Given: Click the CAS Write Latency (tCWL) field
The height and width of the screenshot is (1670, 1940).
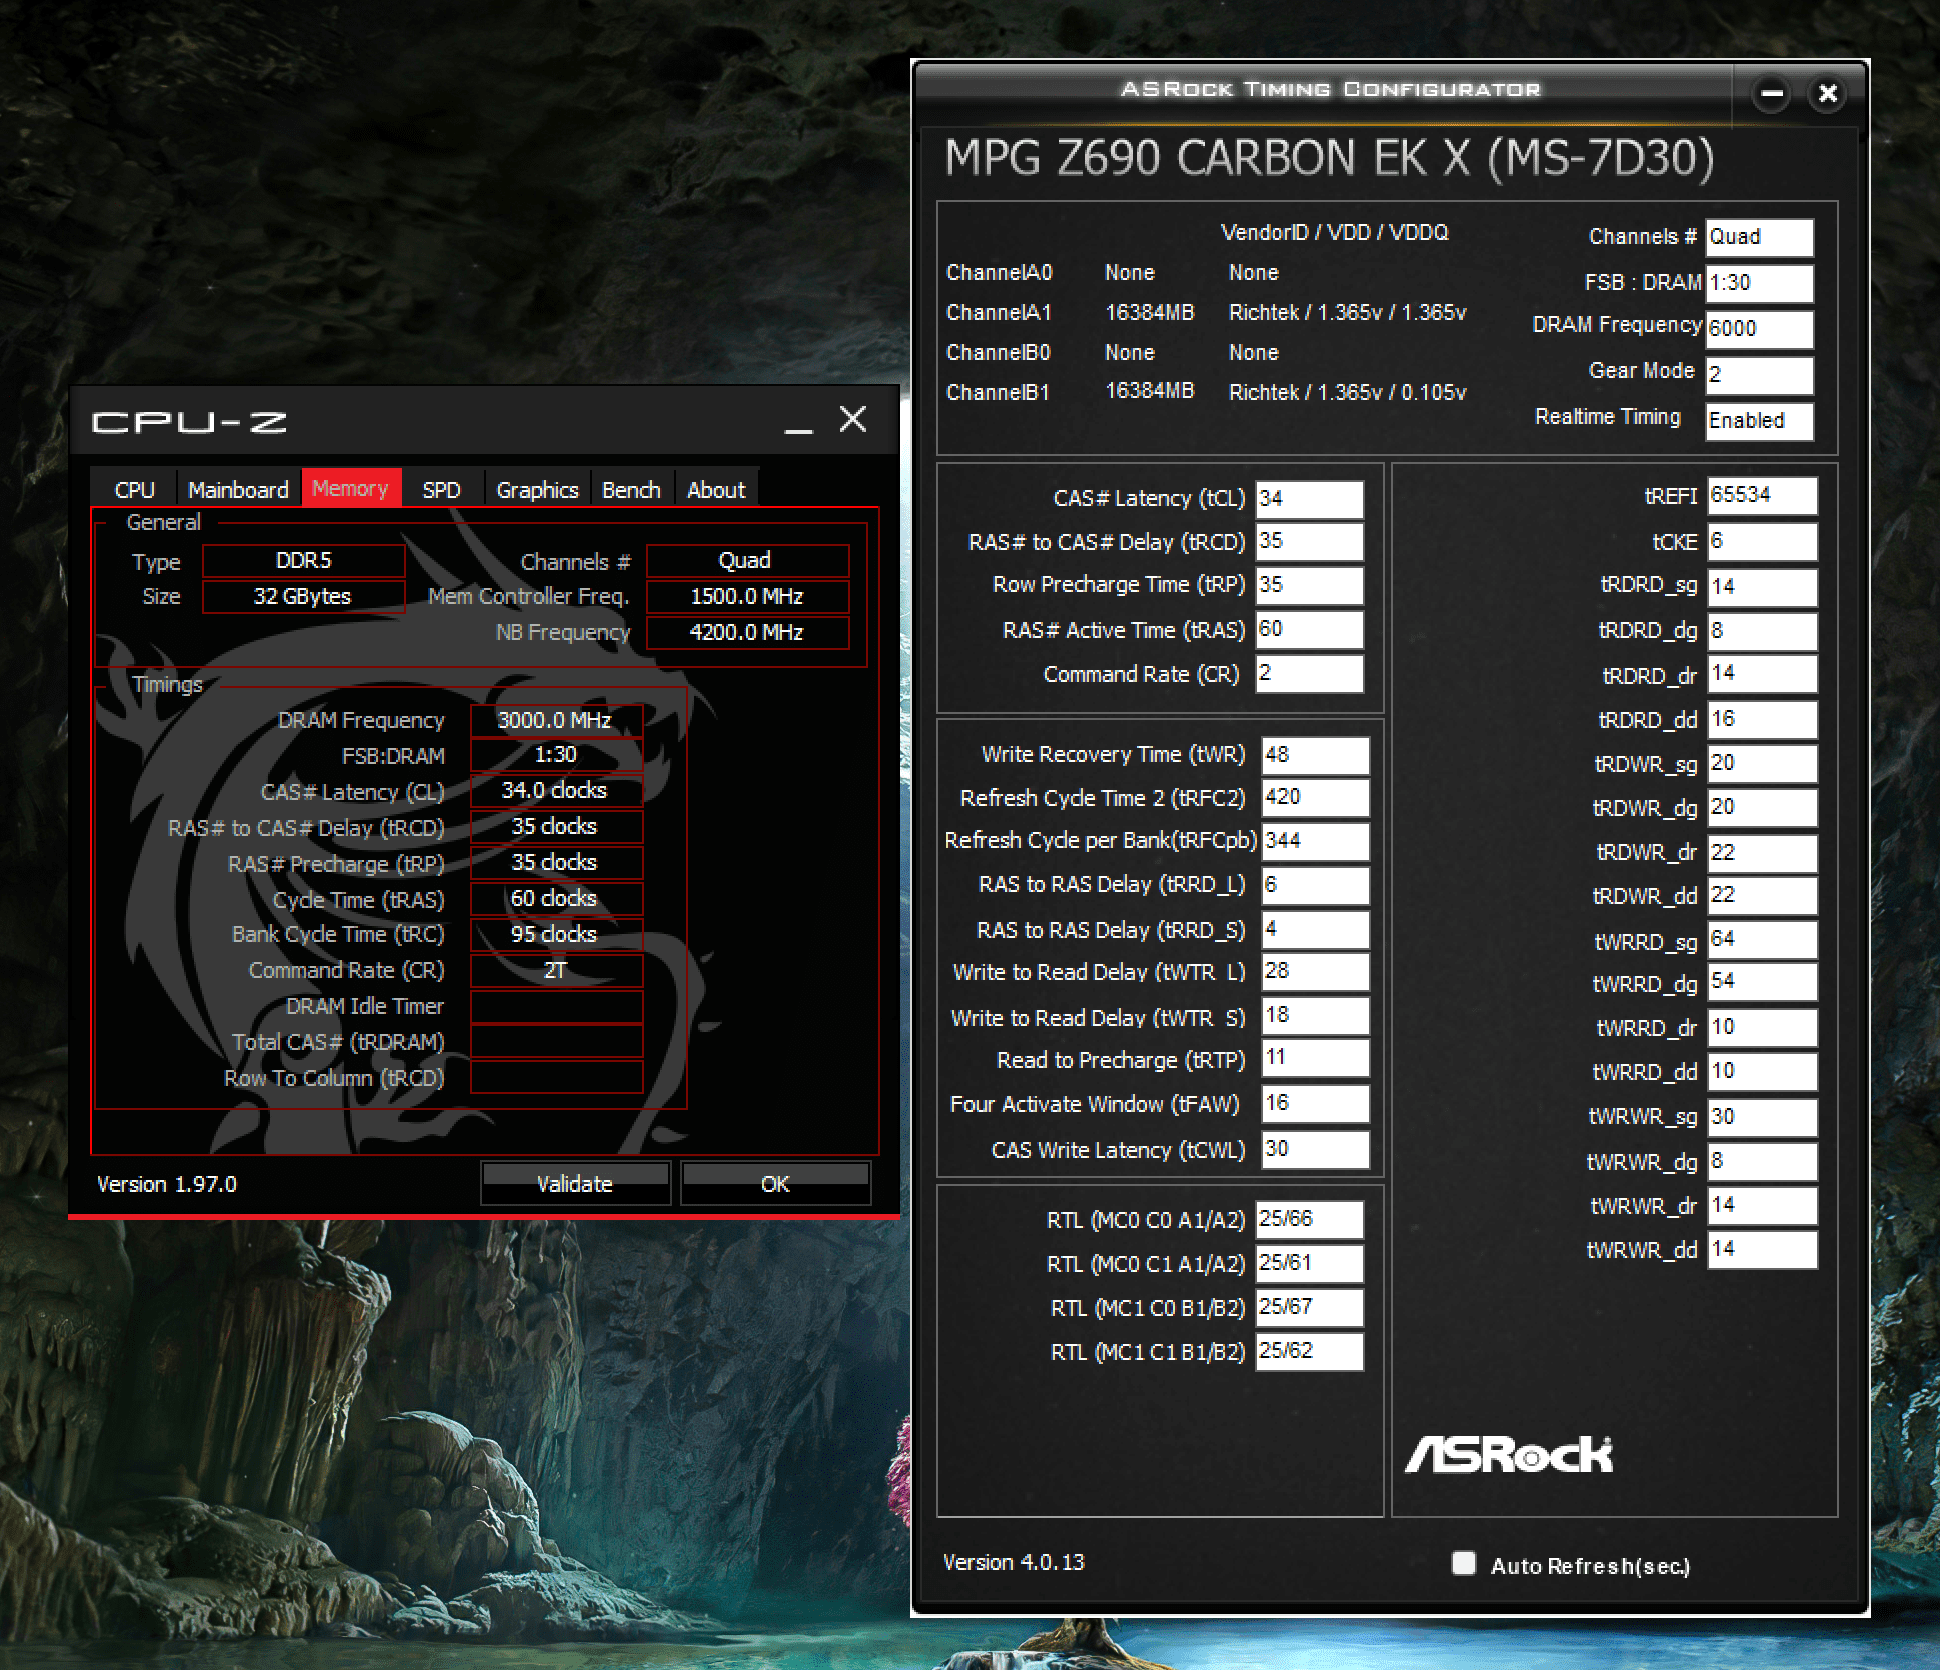Looking at the screenshot, I should [x=1316, y=1150].
